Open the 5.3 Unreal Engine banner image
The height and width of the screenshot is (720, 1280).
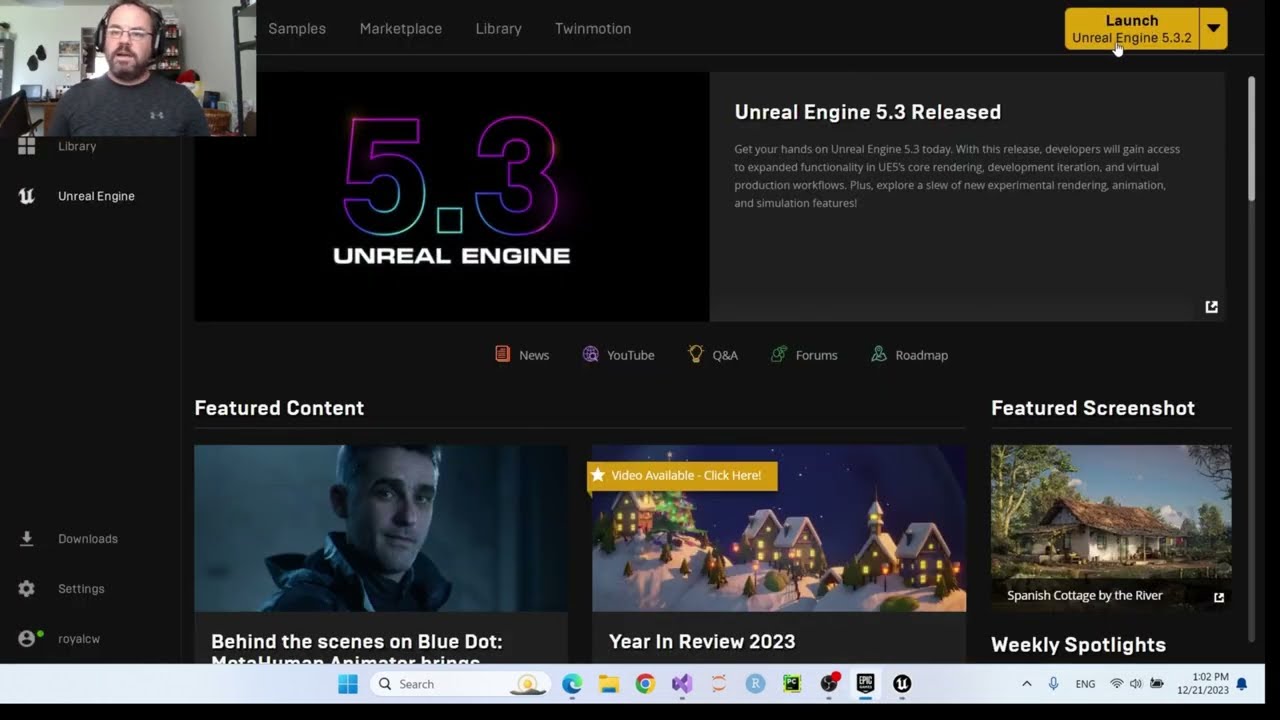[x=451, y=196]
